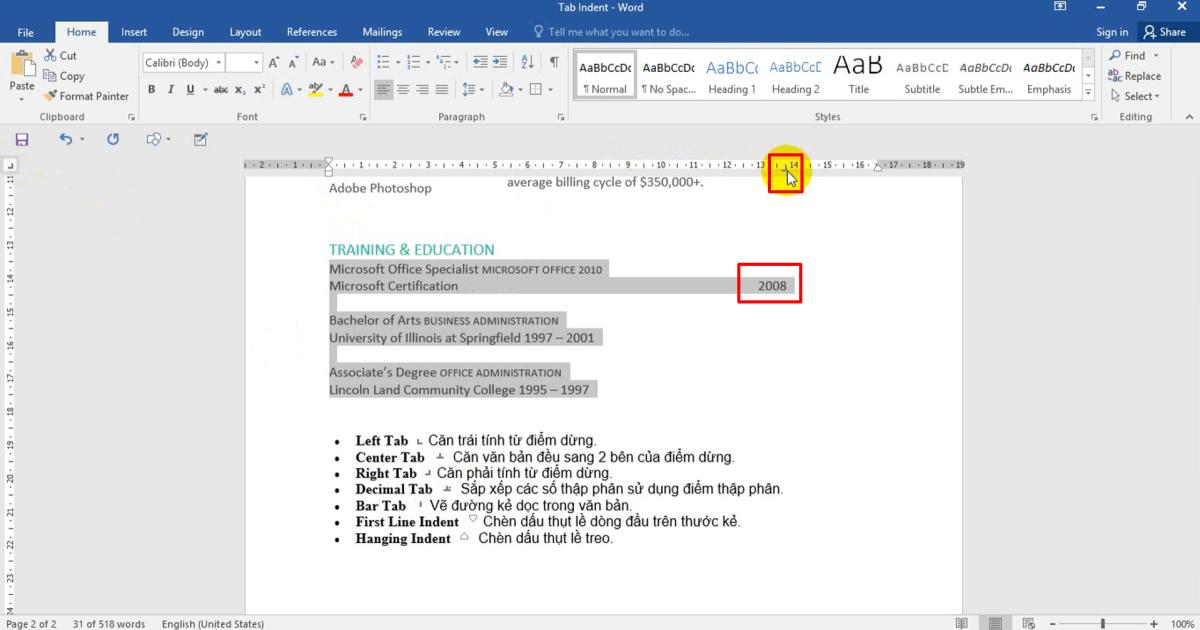Screen dimensions: 1200x630
Task: Toggle Show/Hide paragraph marks
Action: click(554, 62)
